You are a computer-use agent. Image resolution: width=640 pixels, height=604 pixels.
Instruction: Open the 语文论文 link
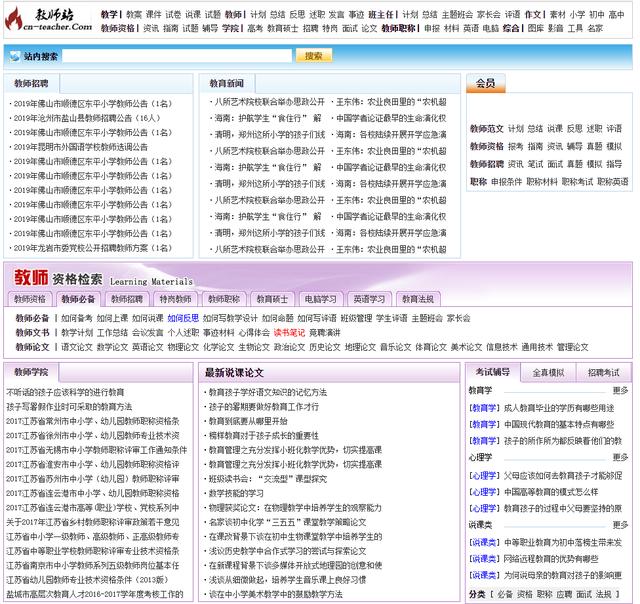click(77, 347)
